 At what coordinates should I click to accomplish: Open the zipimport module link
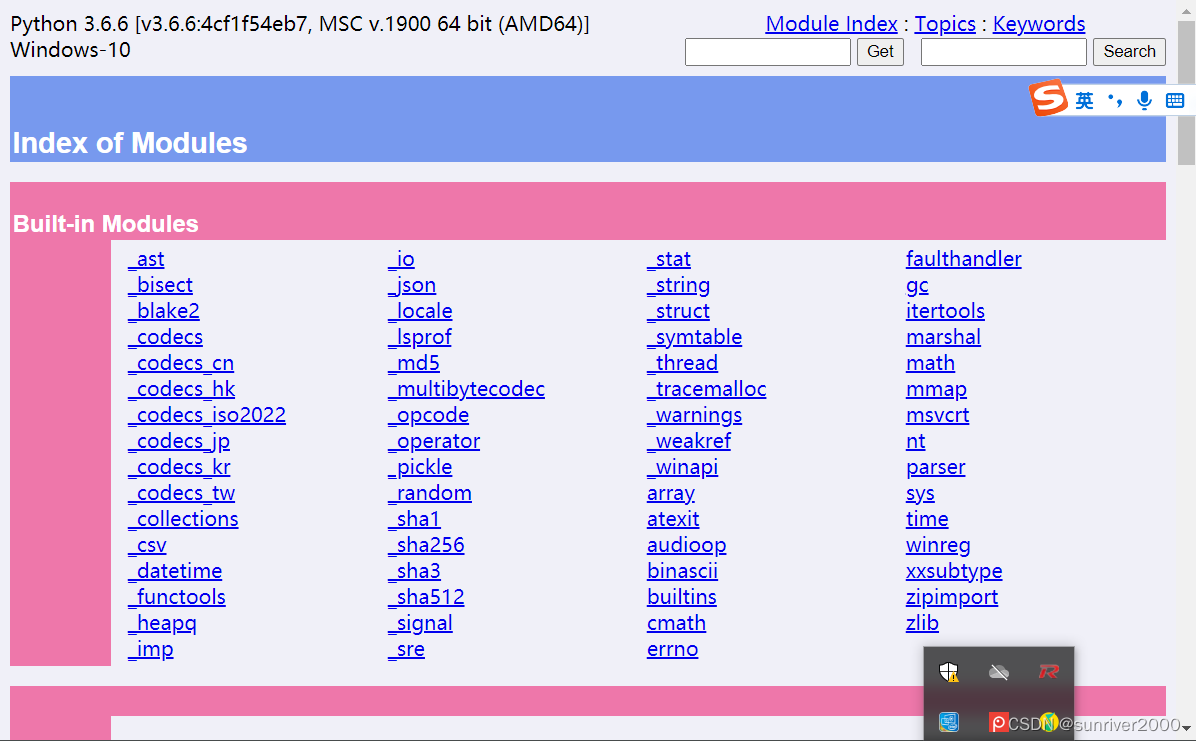pyautogui.click(x=952, y=597)
